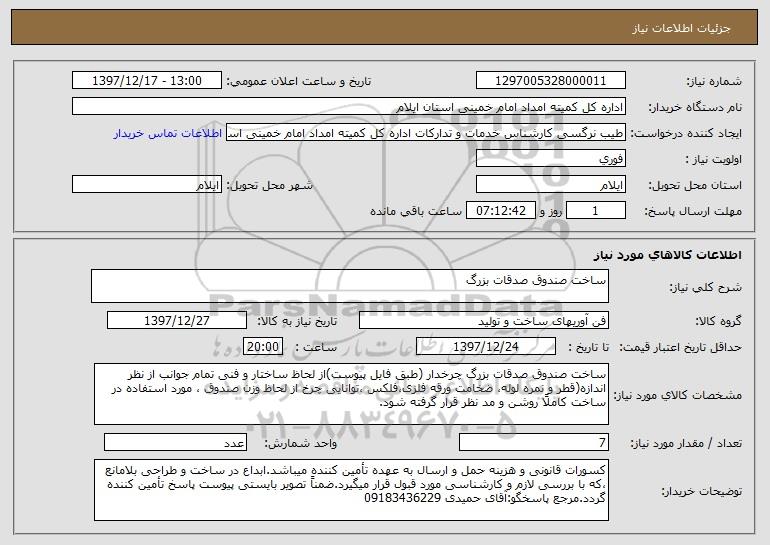Viewport: 770px width, 545px height.
Task: Click the label ایجاد کننده درخواست
Action: point(686,134)
